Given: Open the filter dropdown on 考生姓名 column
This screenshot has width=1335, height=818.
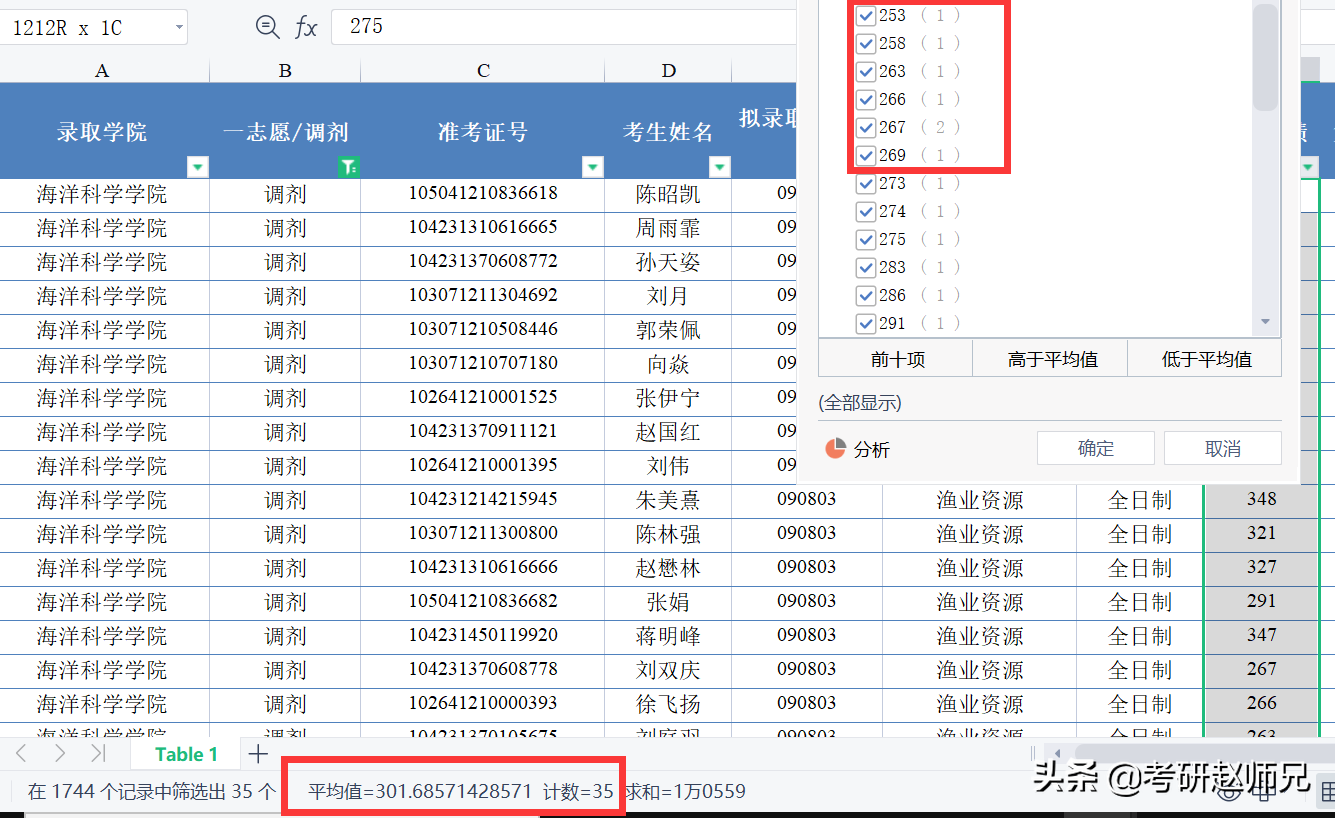Looking at the screenshot, I should 720,166.
